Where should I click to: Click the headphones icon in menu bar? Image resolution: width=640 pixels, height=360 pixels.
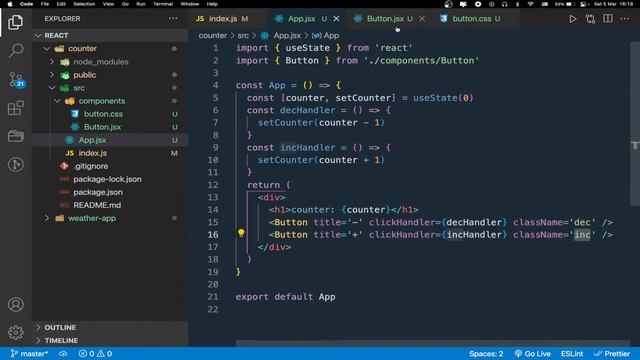(x=504, y=4)
